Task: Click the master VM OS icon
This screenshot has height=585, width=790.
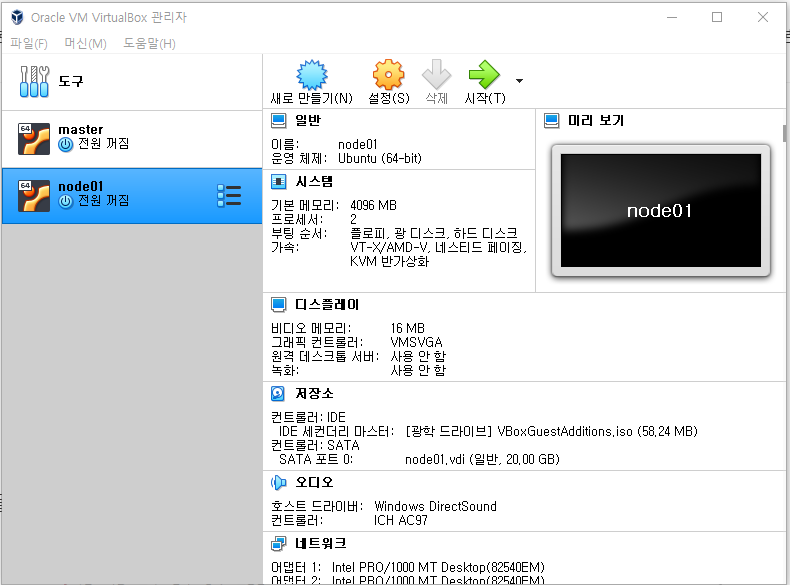Action: click(34, 139)
